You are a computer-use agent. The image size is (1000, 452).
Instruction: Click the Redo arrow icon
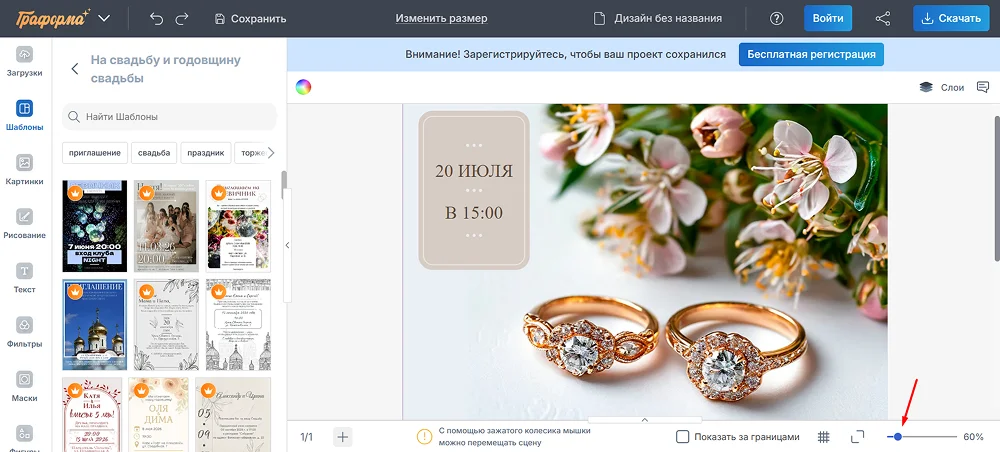point(182,18)
